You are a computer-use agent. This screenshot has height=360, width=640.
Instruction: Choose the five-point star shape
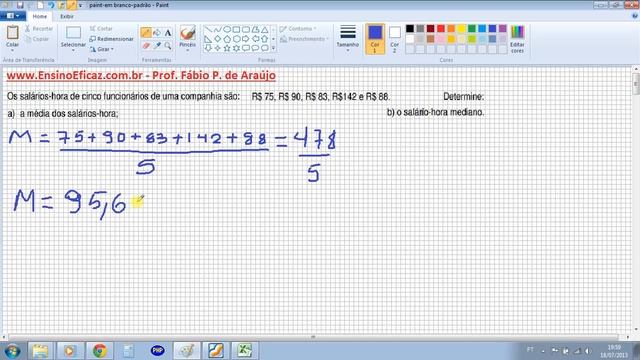click(x=227, y=48)
